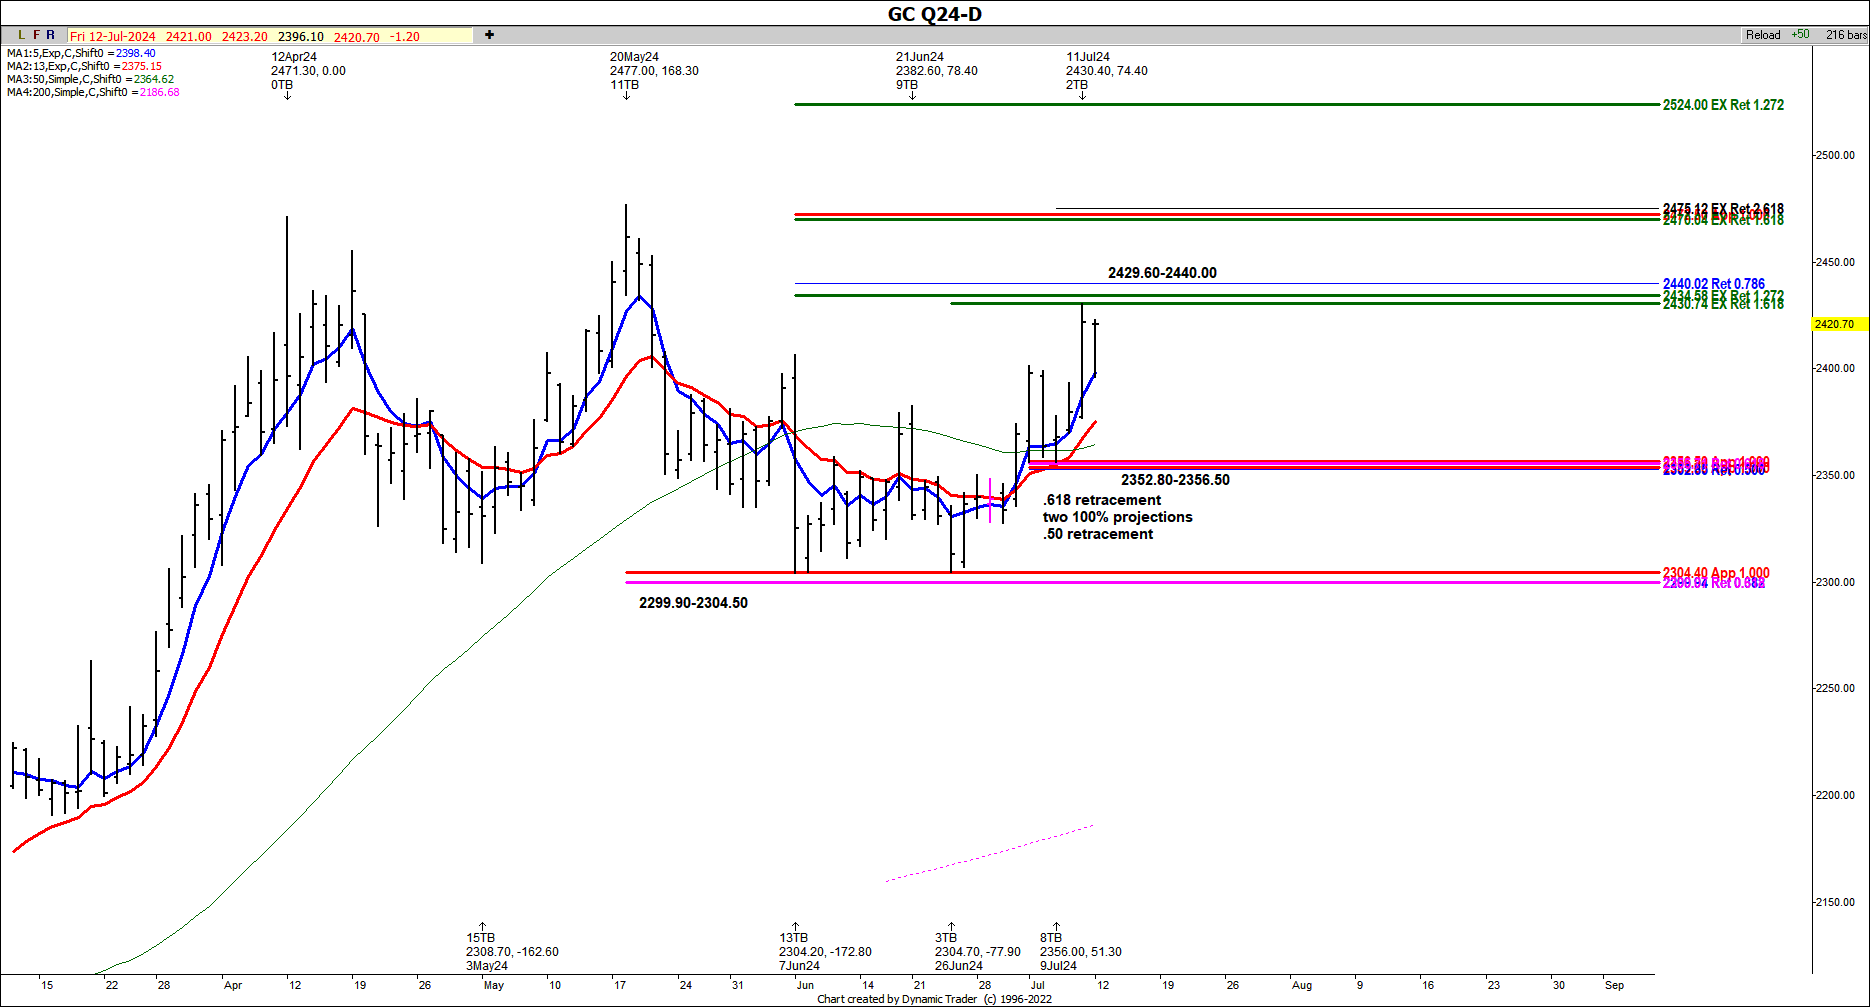
Task: Click the L button in chart toolbar
Action: click(22, 35)
